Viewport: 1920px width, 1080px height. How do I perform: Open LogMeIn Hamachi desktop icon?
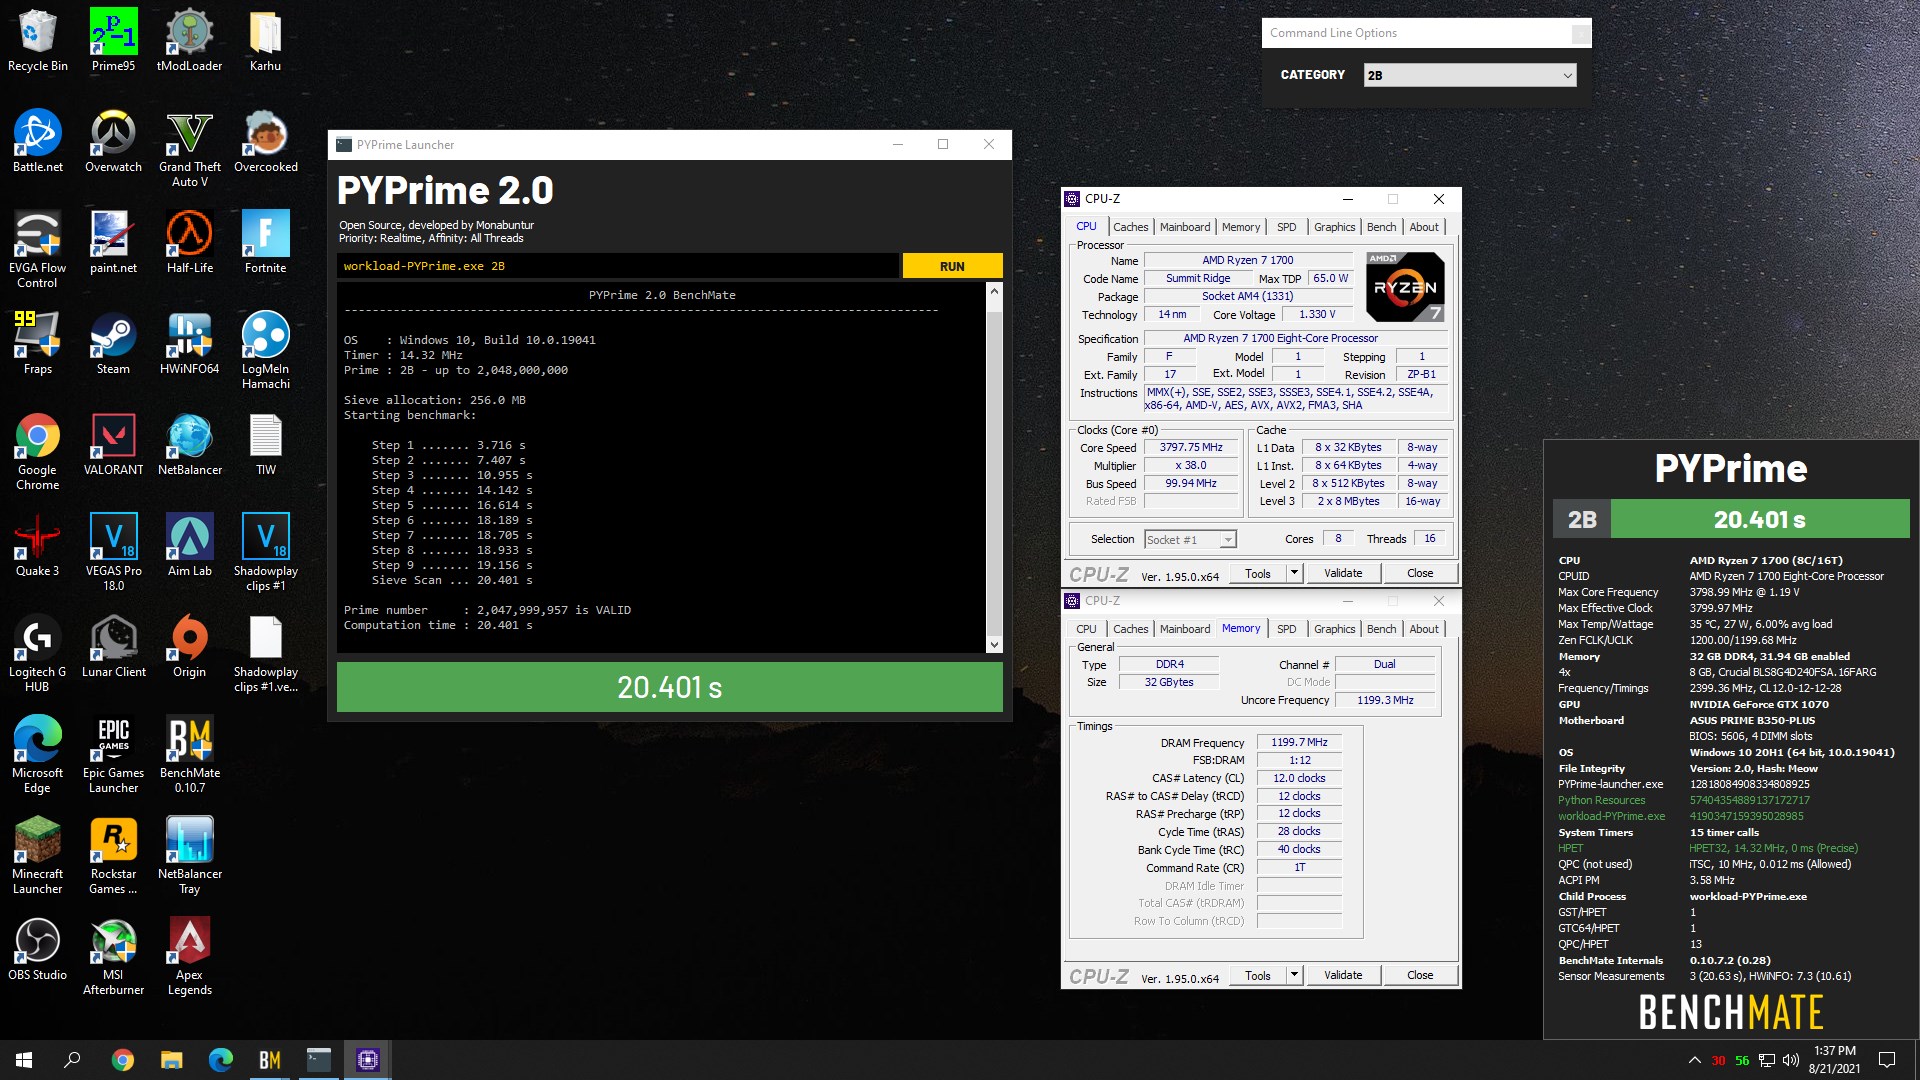tap(265, 351)
